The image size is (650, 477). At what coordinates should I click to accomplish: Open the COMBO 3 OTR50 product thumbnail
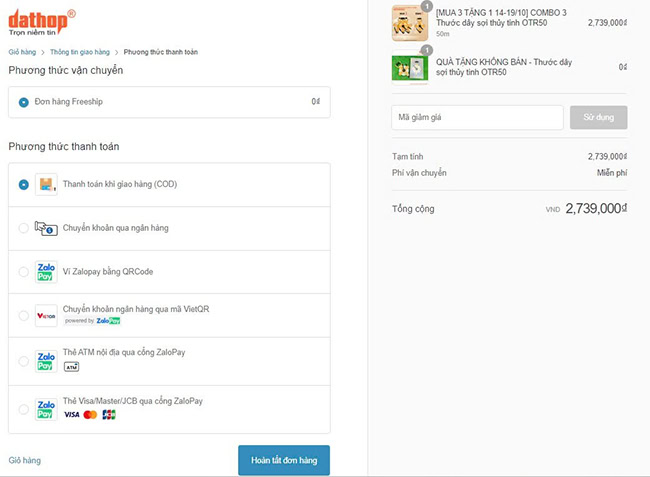coord(410,23)
